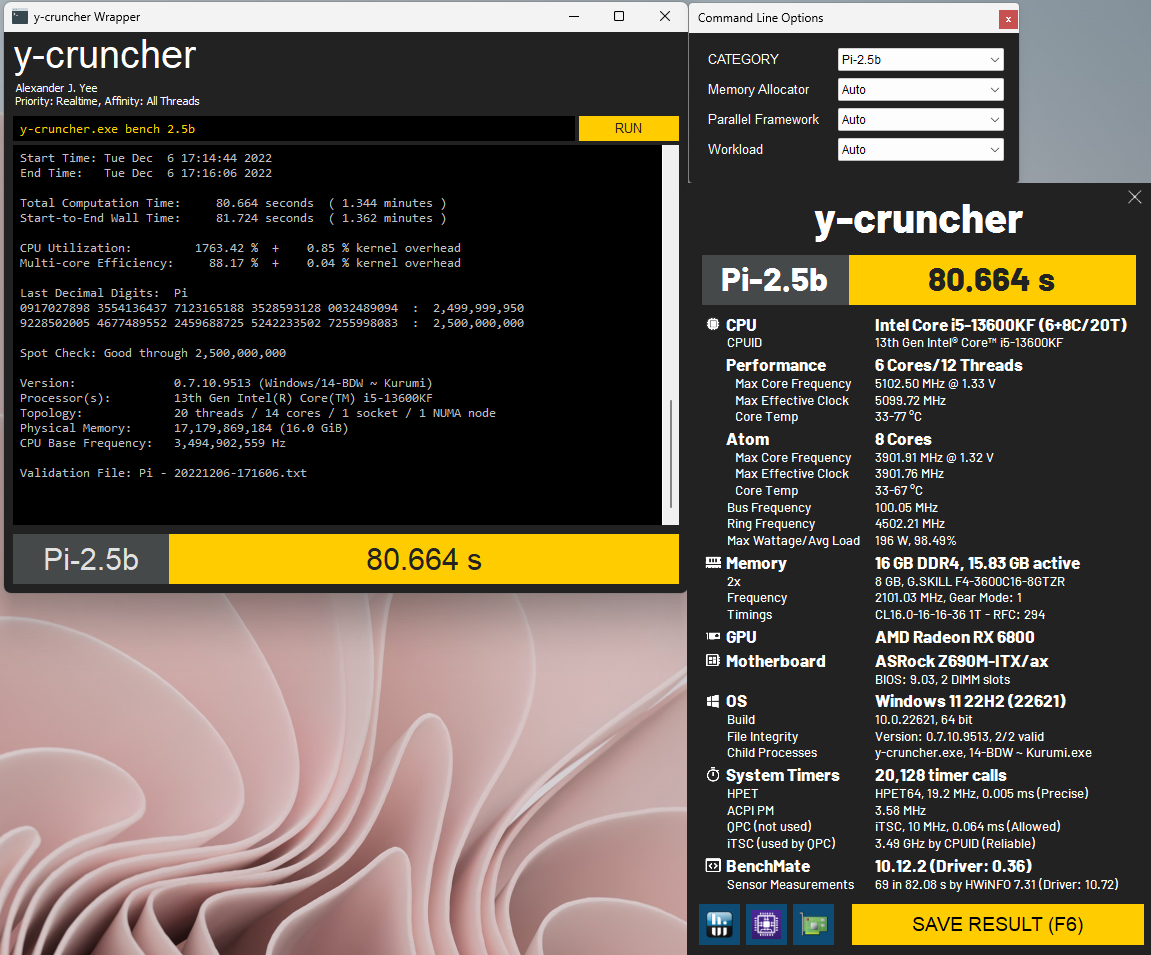Open the Parallel Framework dropdown
Image resolution: width=1151 pixels, height=955 pixels.
pyautogui.click(x=921, y=120)
